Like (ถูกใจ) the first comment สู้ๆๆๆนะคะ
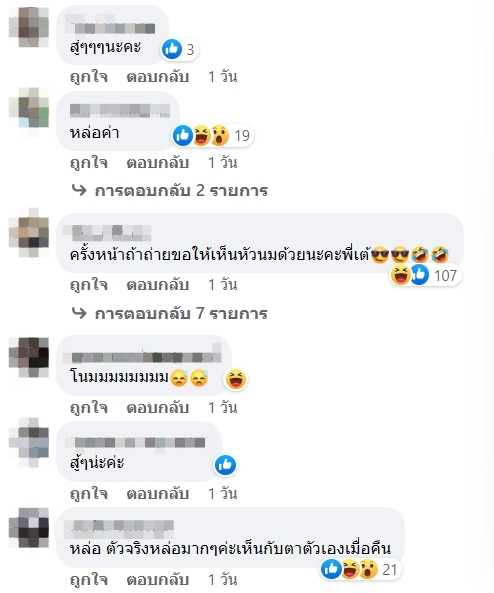 click(89, 77)
